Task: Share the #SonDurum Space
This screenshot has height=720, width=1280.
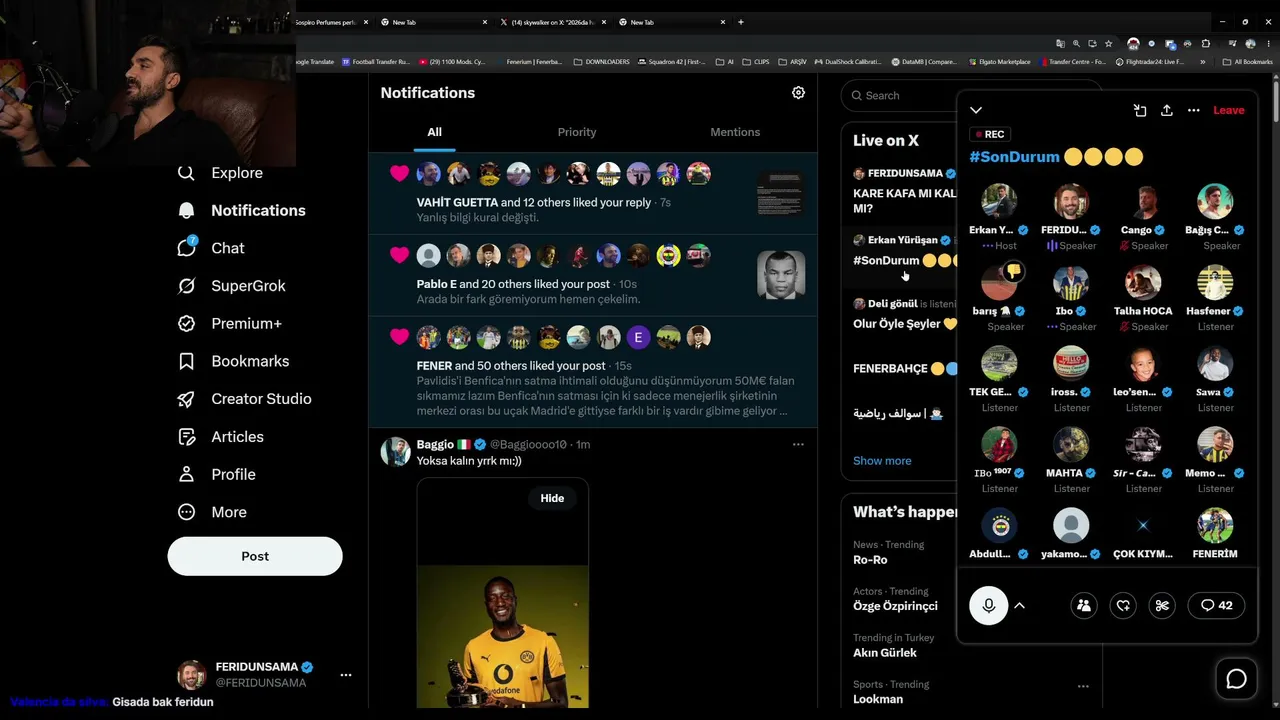Action: (1166, 110)
